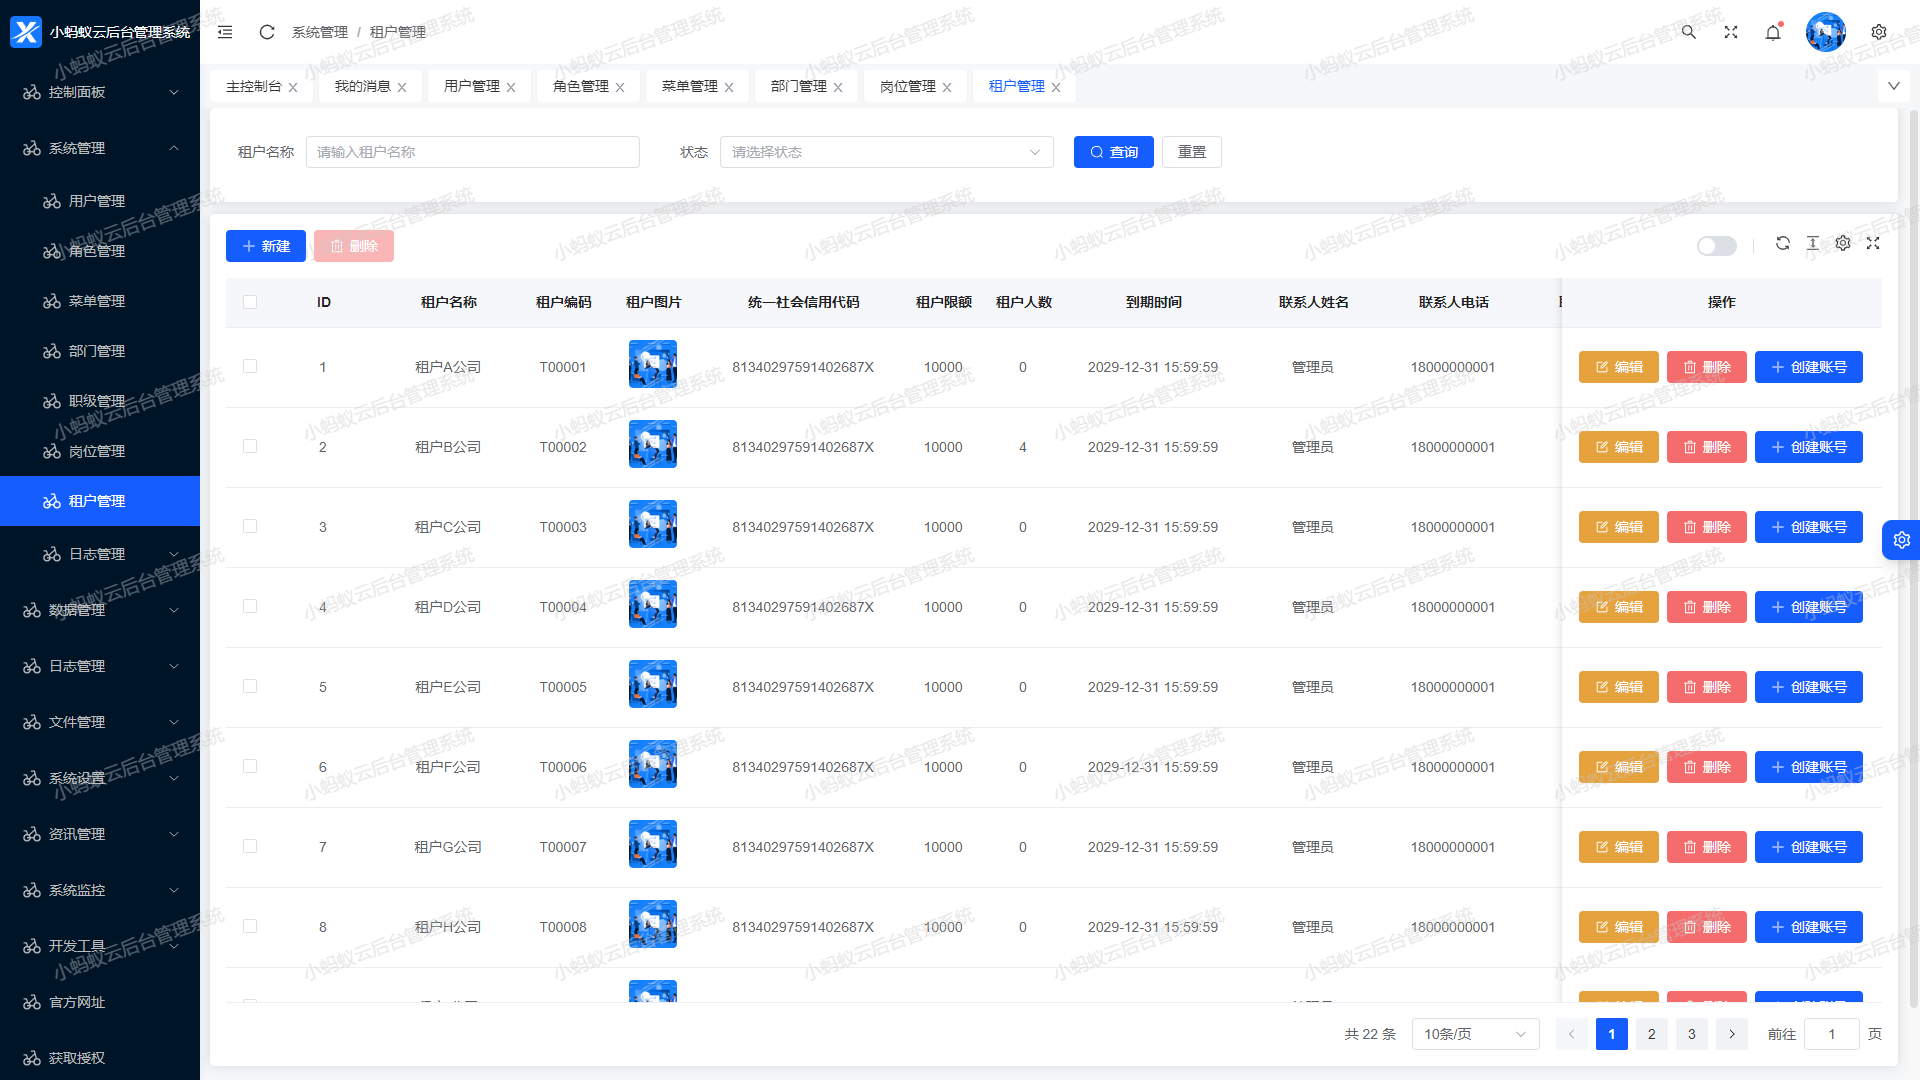Adjust table row density icon
1920x1080 pixels.
[x=1812, y=243]
